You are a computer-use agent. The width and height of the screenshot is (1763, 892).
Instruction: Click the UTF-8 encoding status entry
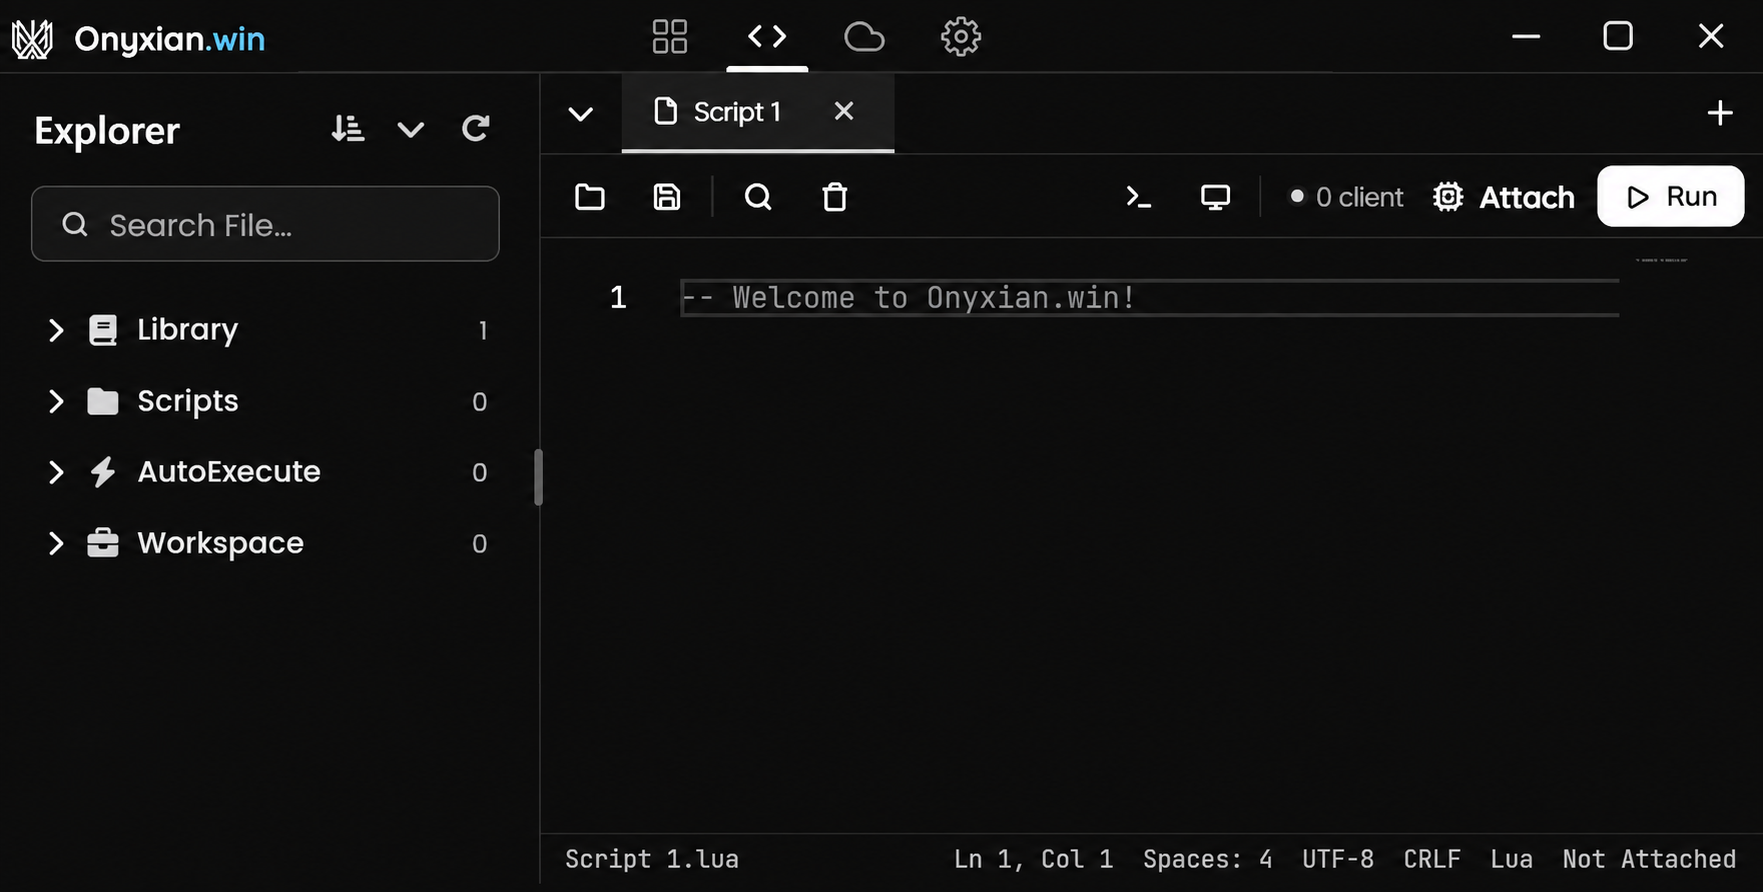1338,859
